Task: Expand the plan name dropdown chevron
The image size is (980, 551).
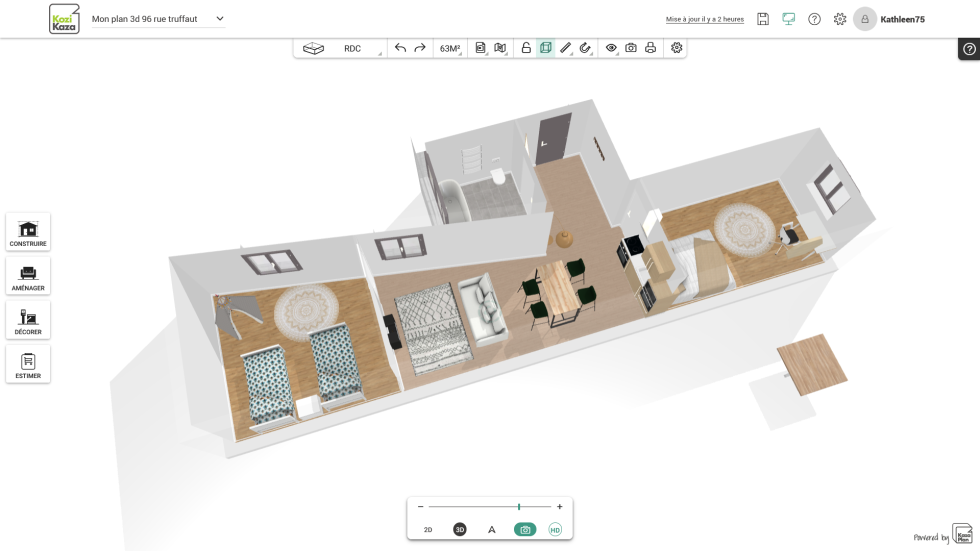Action: point(220,19)
